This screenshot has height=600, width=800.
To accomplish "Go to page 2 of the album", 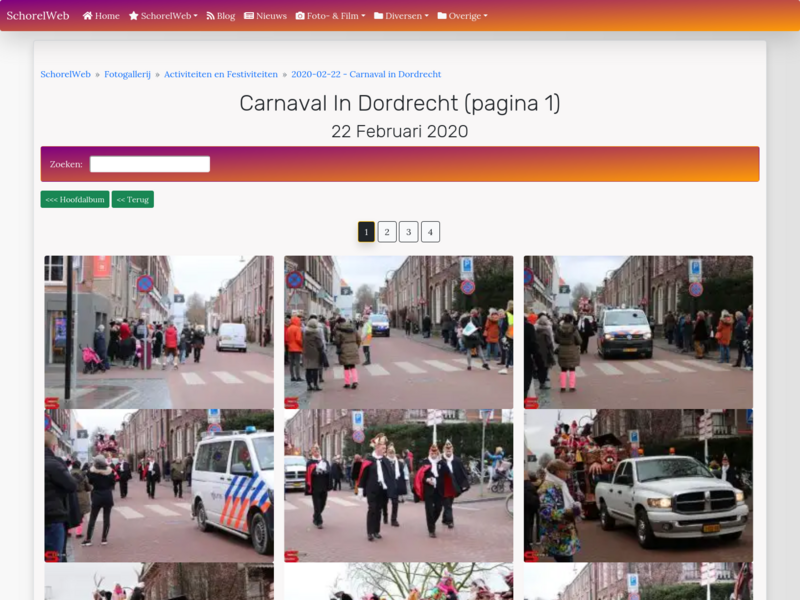I will (x=387, y=232).
